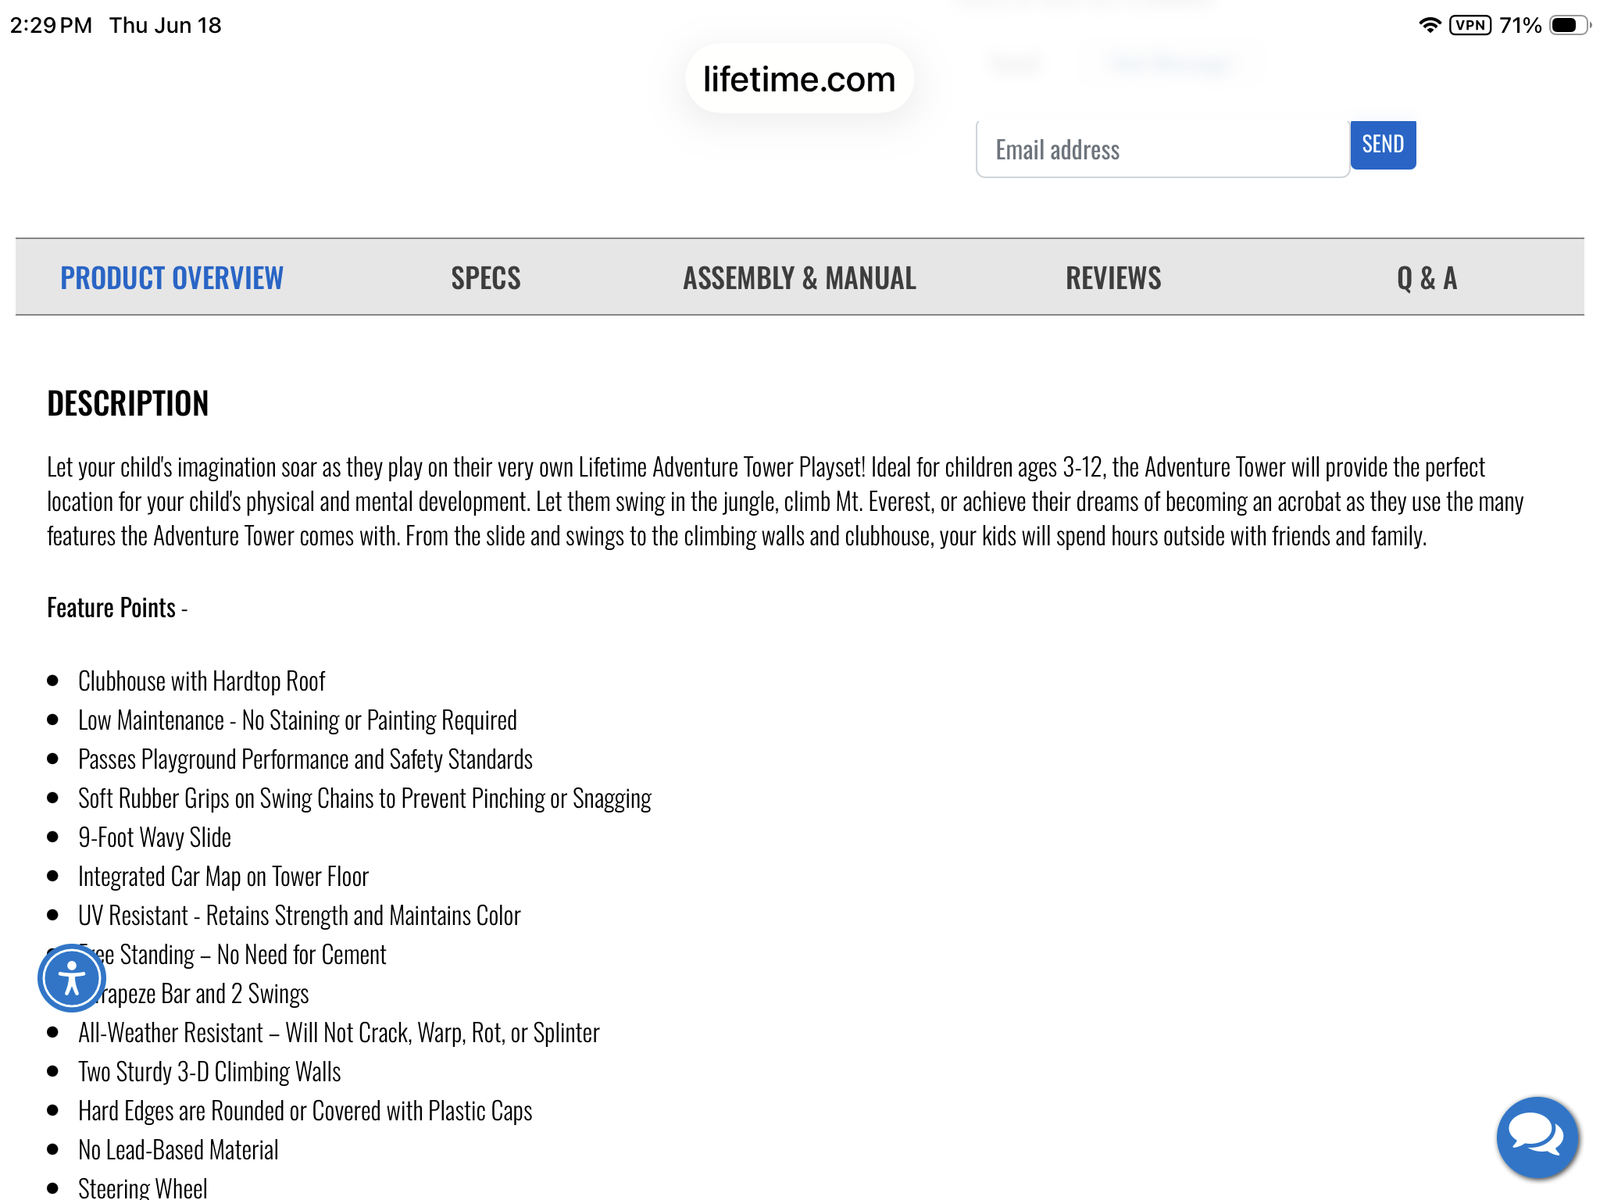The image size is (1600, 1200).
Task: Click the 'Feature Points -' label
Action: (x=117, y=608)
